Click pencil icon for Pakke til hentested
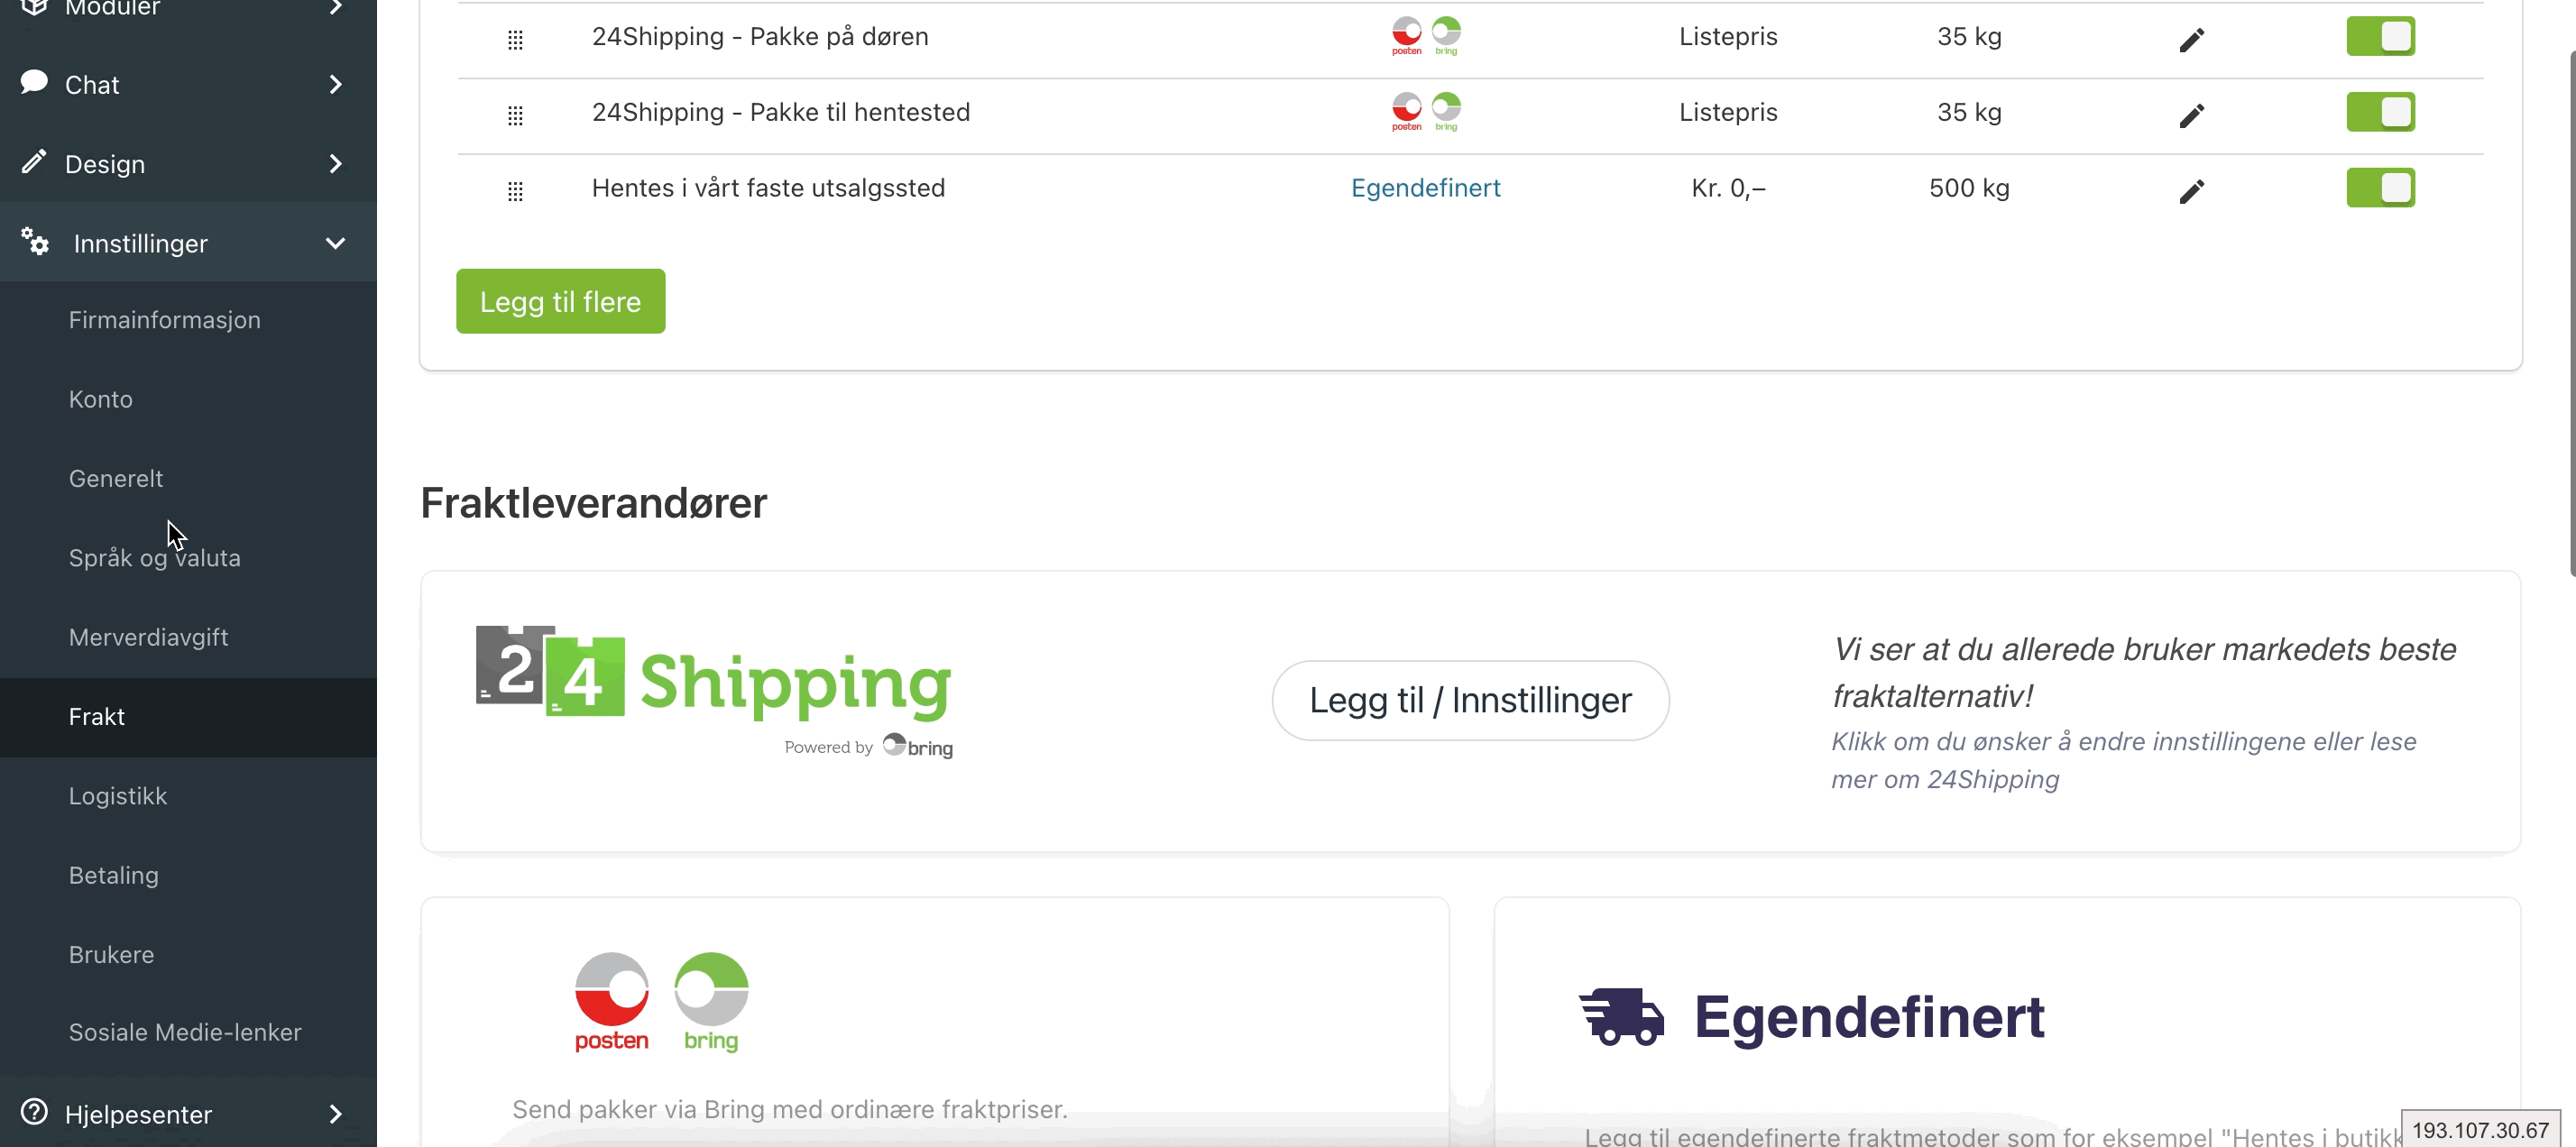This screenshot has width=2576, height=1147. (2191, 116)
